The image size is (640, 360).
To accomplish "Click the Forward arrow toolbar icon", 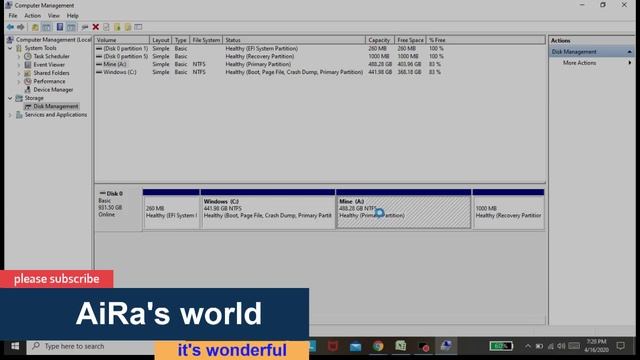I will pyautogui.click(x=20, y=27).
